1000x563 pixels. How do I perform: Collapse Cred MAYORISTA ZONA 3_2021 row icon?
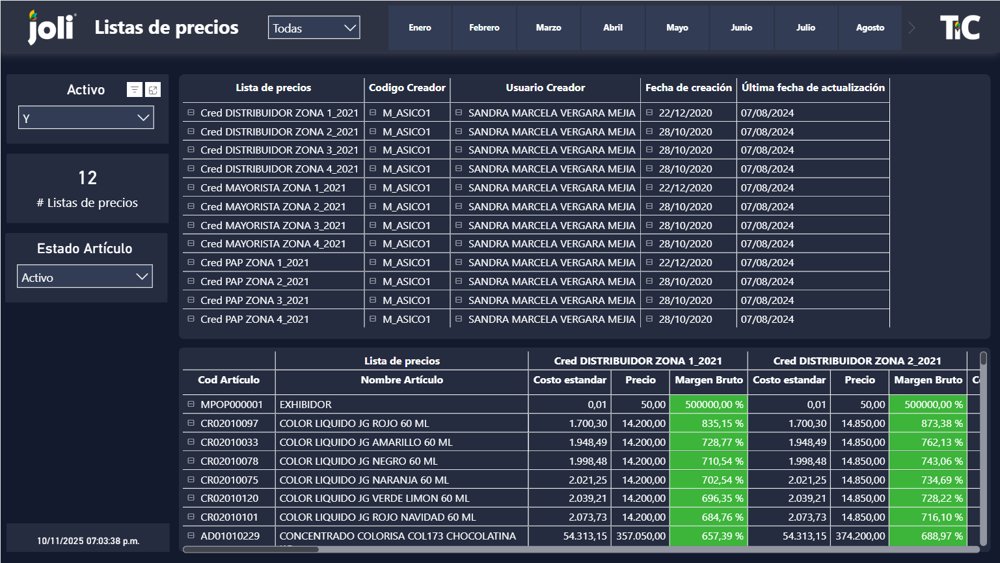coord(190,226)
